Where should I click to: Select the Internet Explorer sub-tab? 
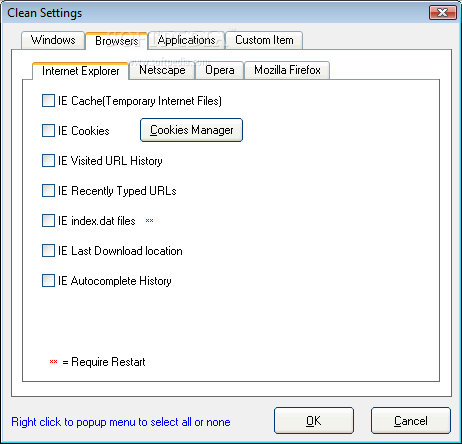click(x=80, y=71)
